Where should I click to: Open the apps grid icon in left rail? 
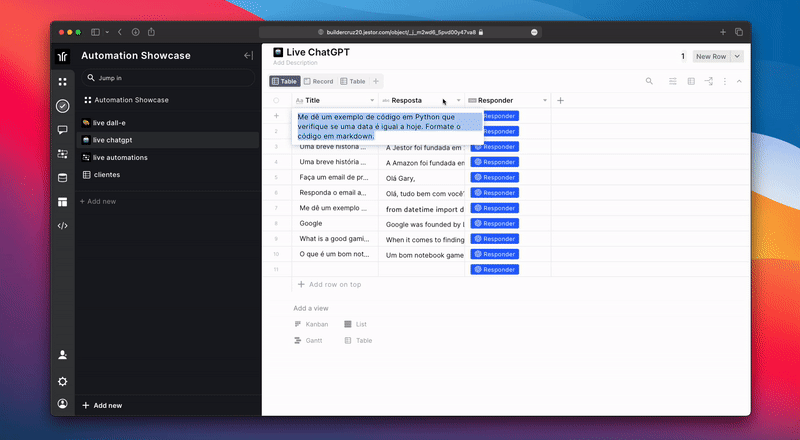pos(63,82)
